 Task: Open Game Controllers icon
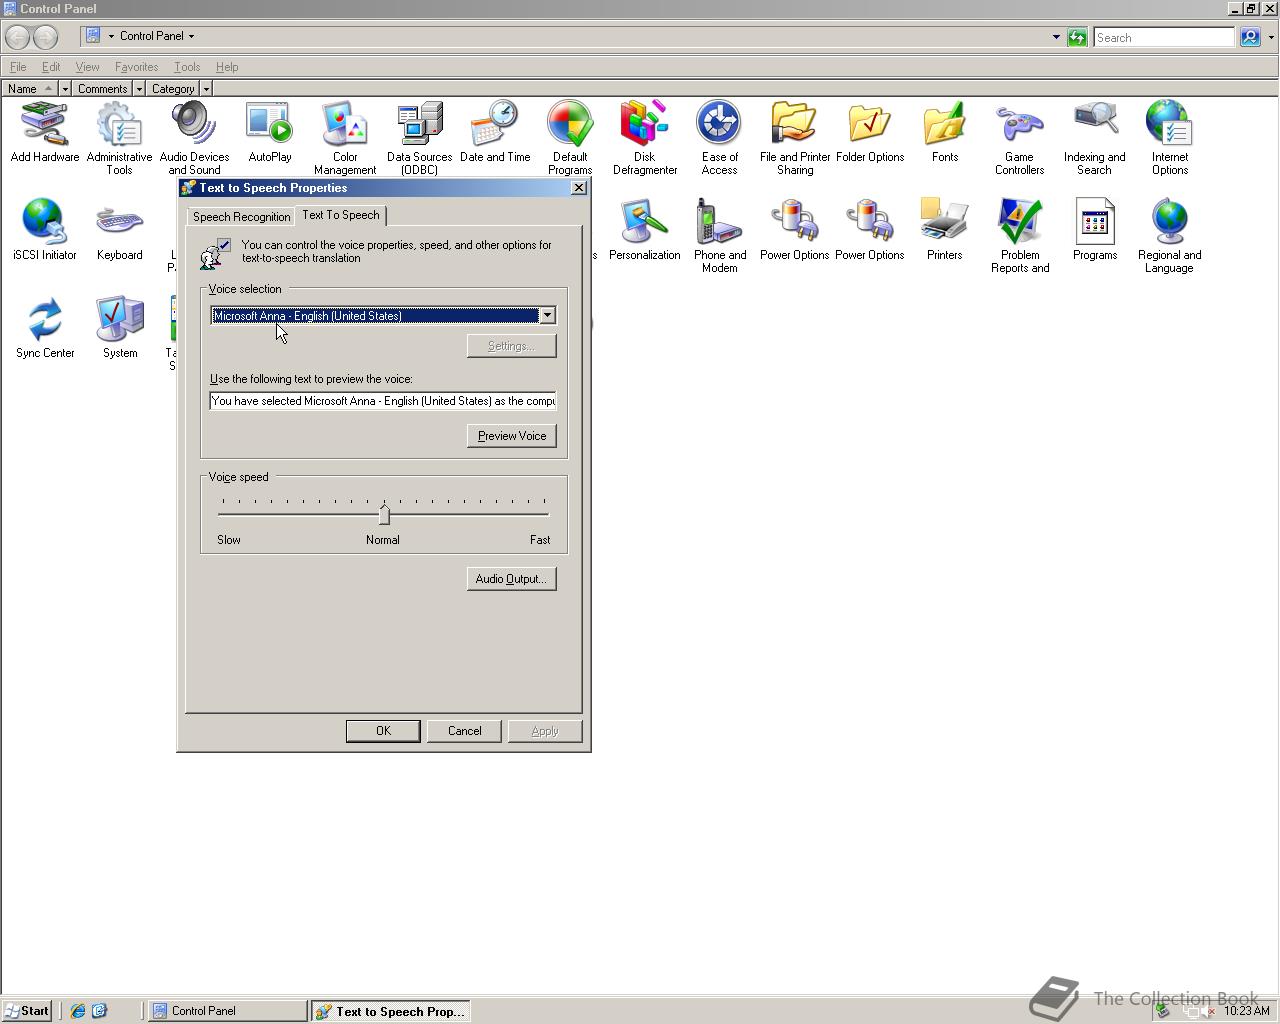tap(1019, 138)
